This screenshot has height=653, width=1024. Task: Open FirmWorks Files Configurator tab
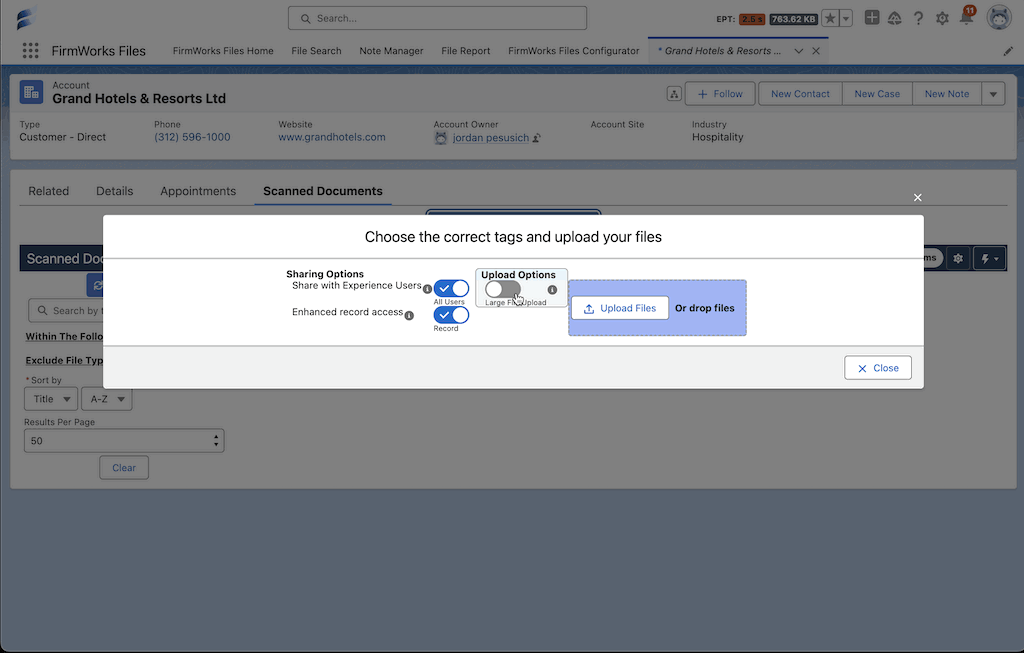click(573, 51)
